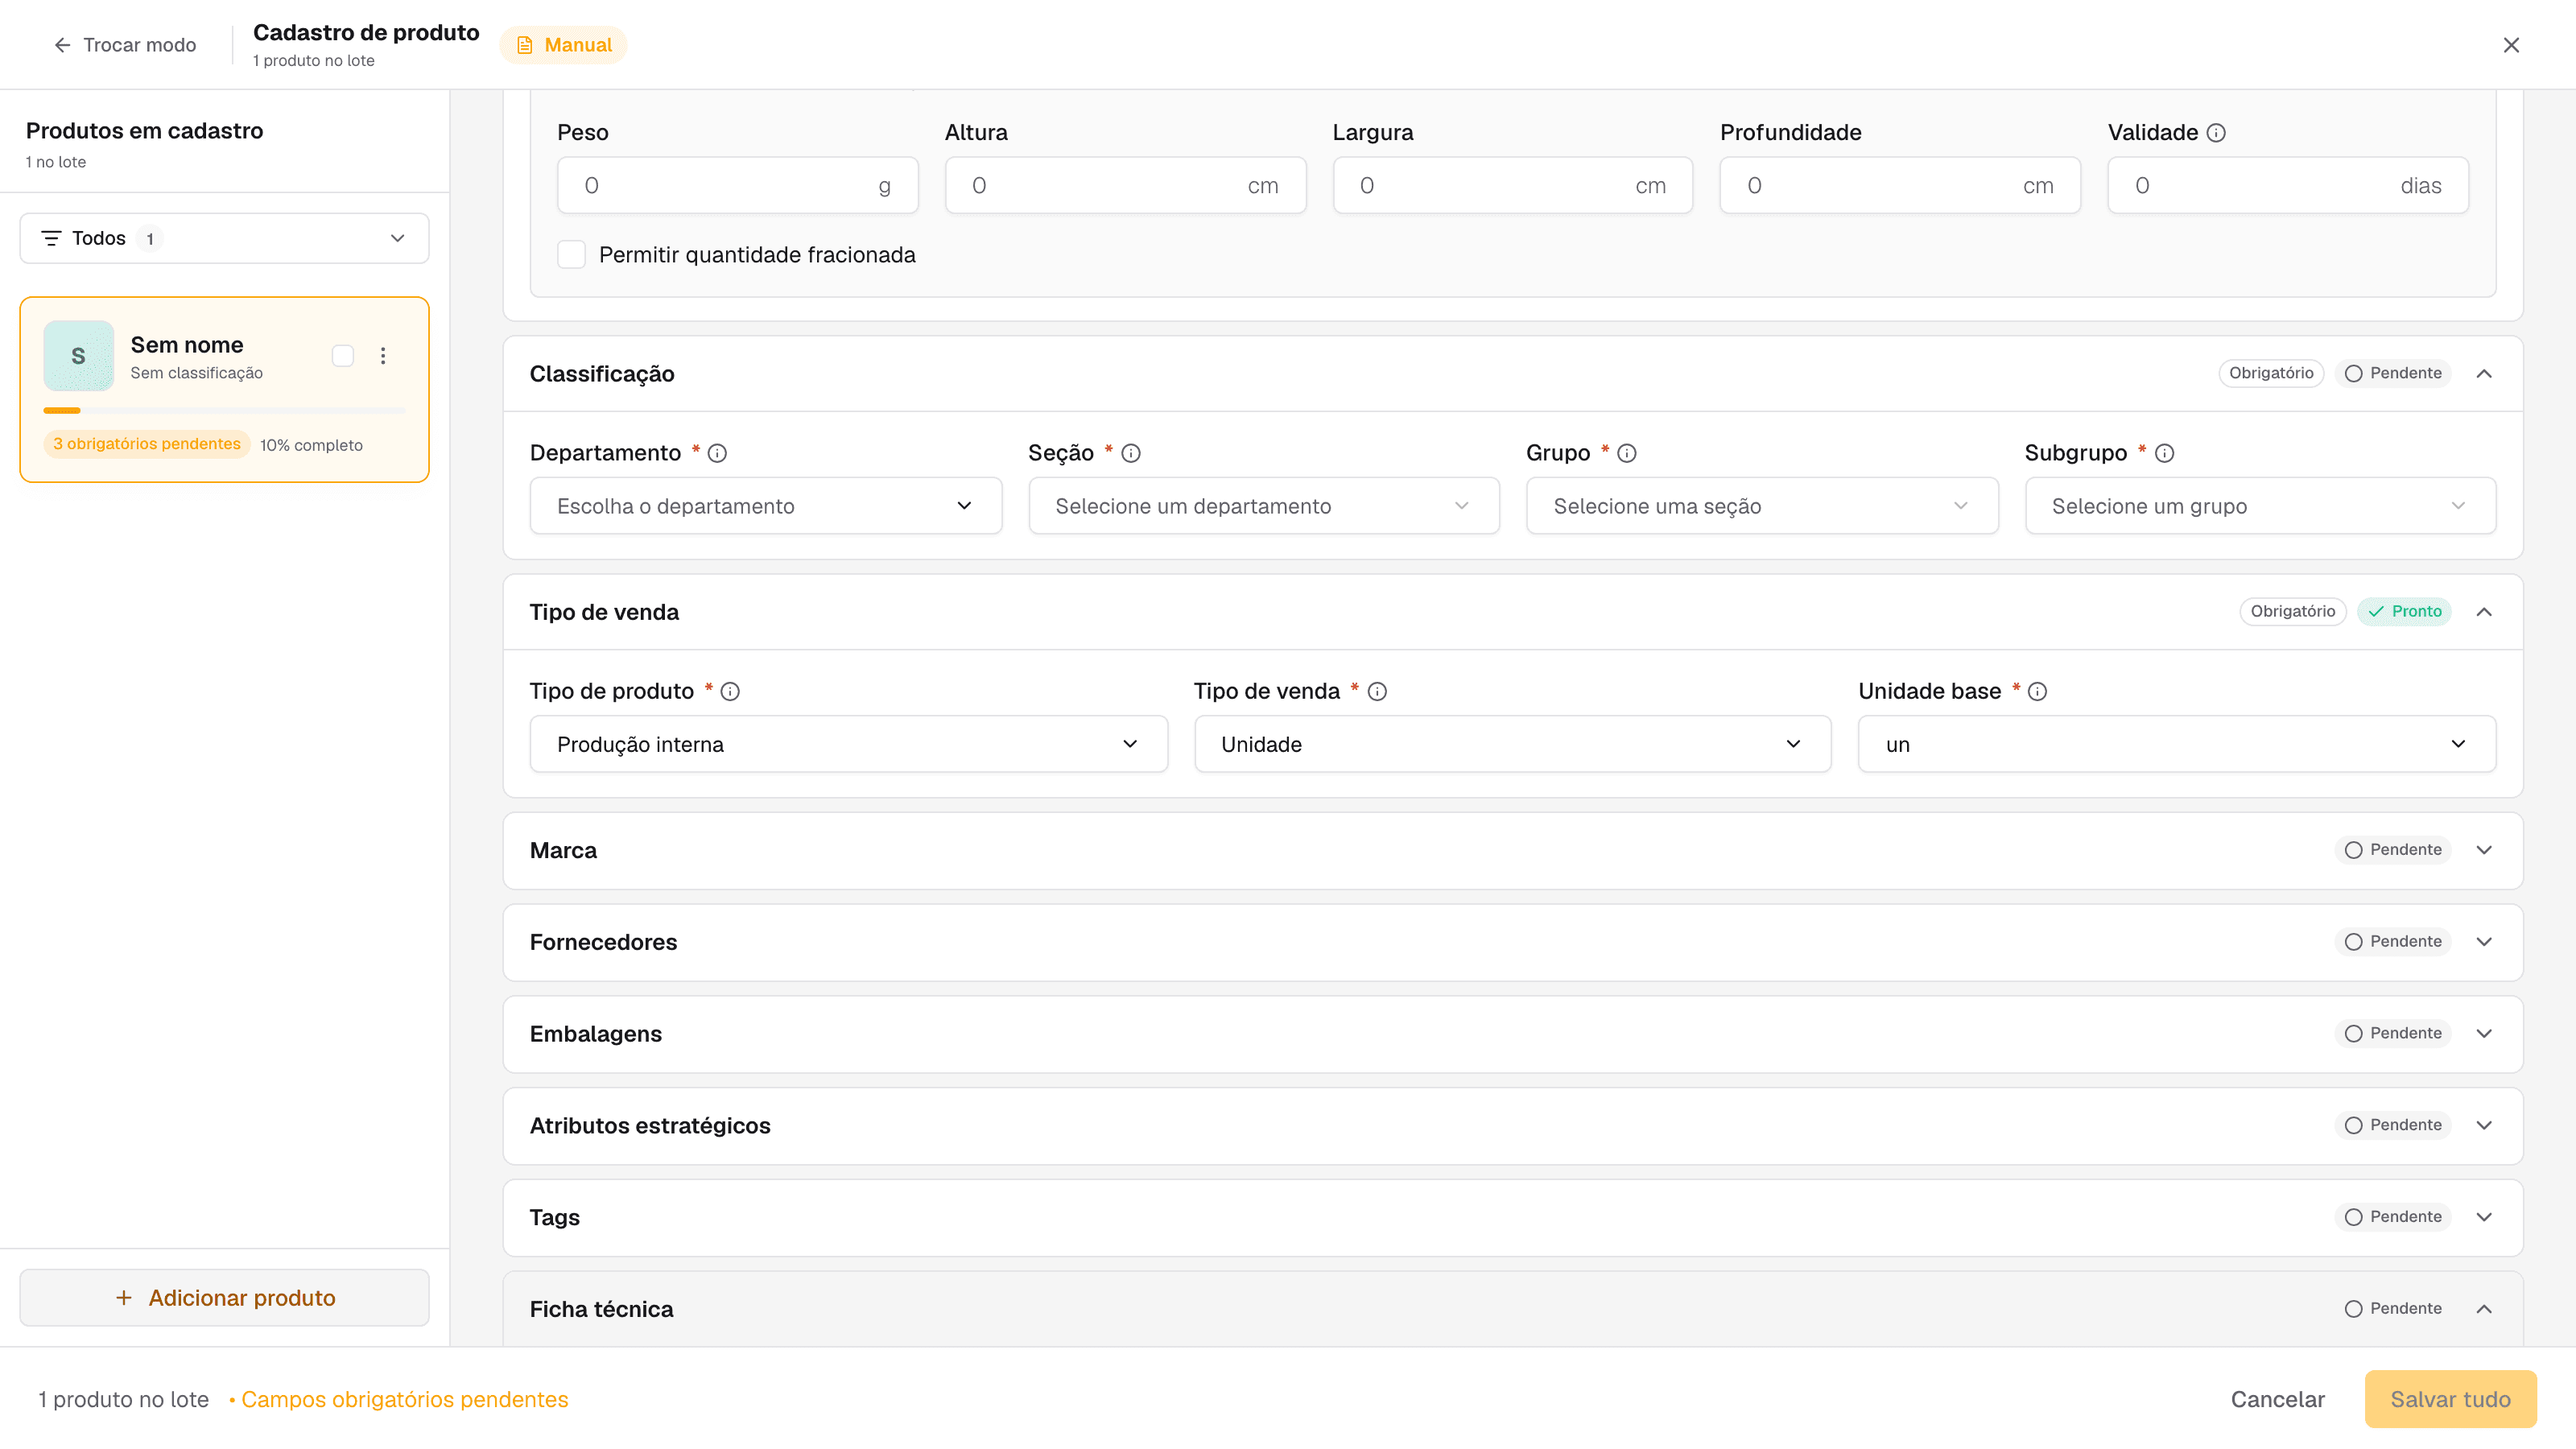Select the Sem nome product checkbox
Screen dimensions: 2576x1449
343,356
